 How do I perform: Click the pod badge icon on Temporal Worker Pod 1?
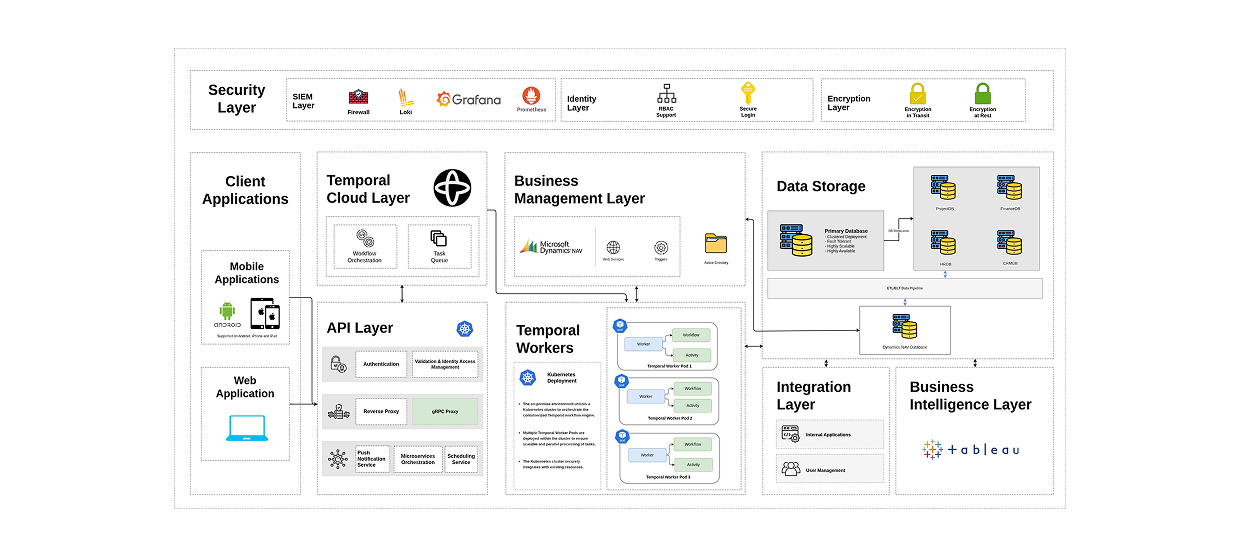click(620, 325)
